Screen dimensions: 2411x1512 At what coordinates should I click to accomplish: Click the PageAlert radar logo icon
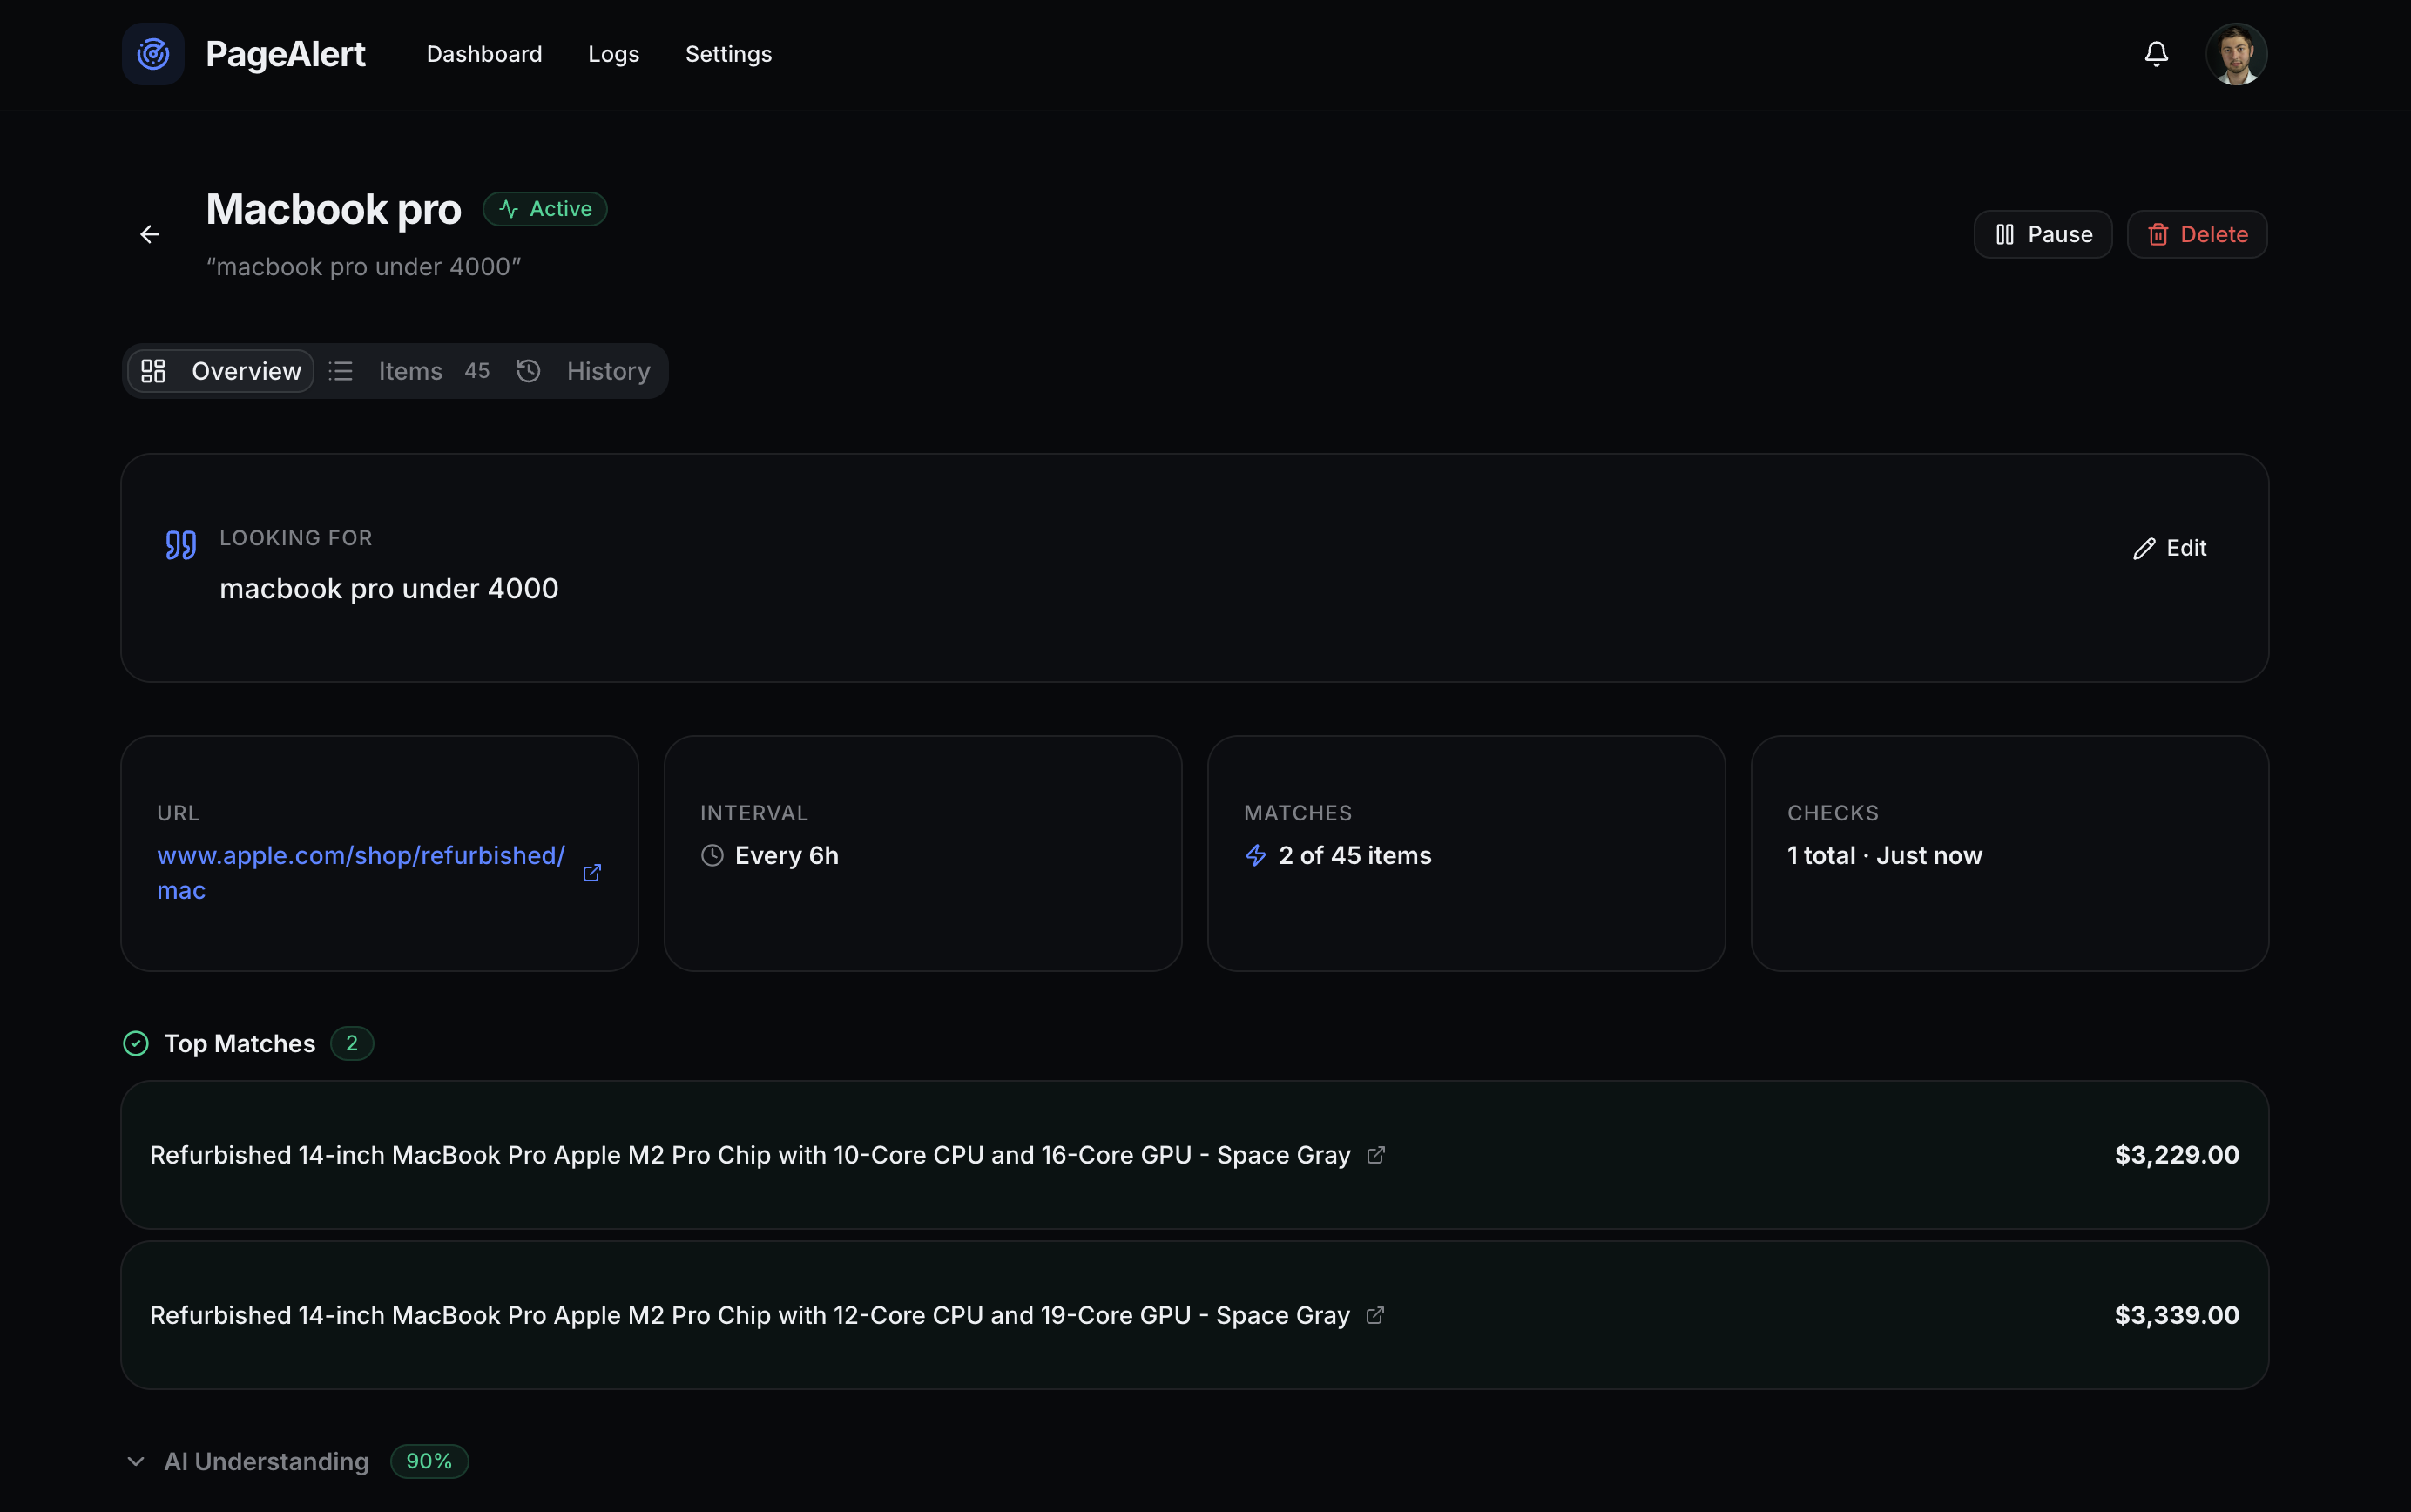point(153,54)
